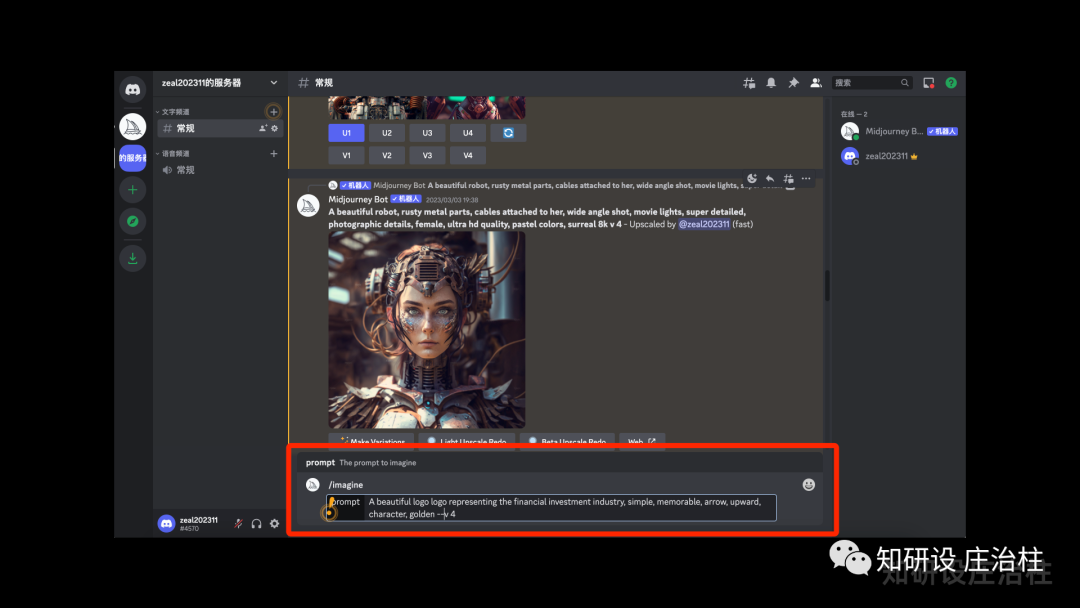Open the threads icon in header

click(749, 83)
